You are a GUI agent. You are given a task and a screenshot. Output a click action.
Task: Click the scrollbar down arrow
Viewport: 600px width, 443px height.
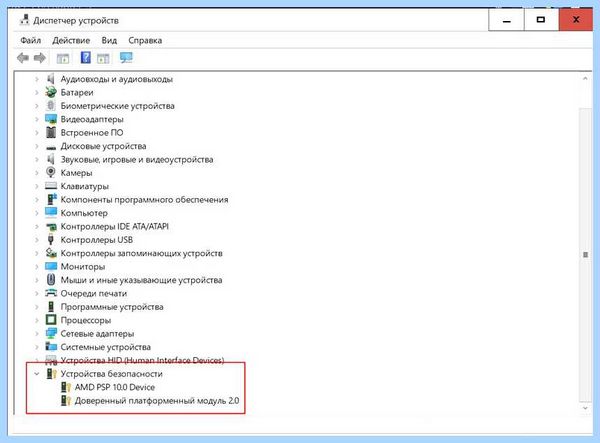tap(585, 408)
